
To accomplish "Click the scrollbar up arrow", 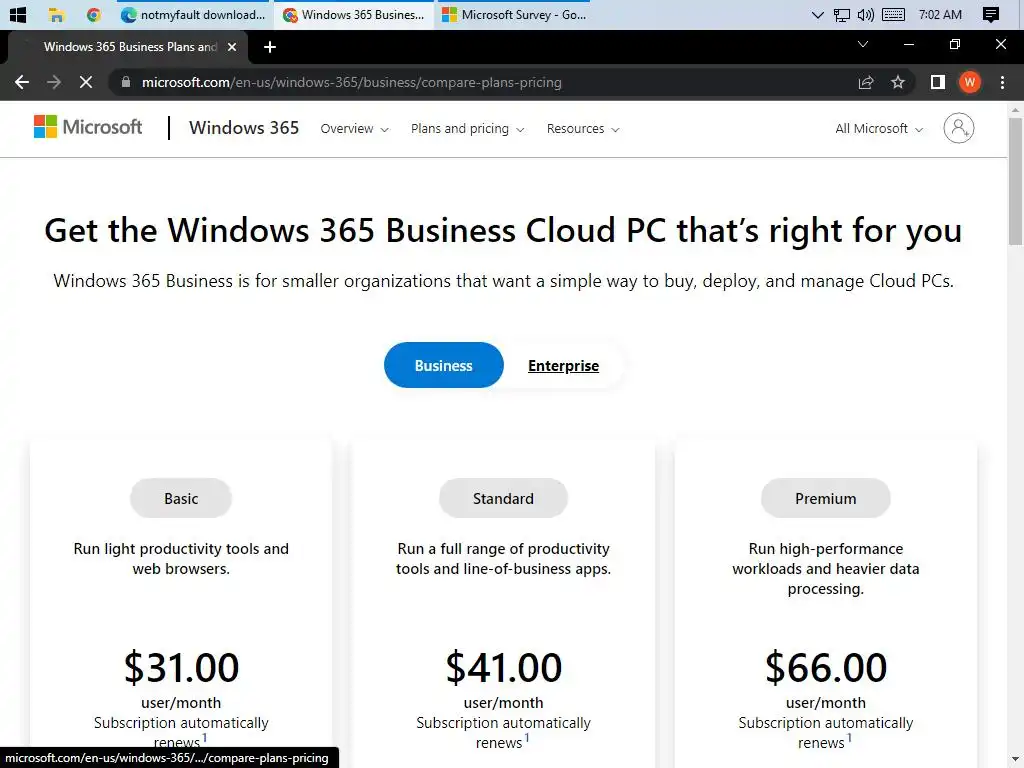I will (1015, 109).
